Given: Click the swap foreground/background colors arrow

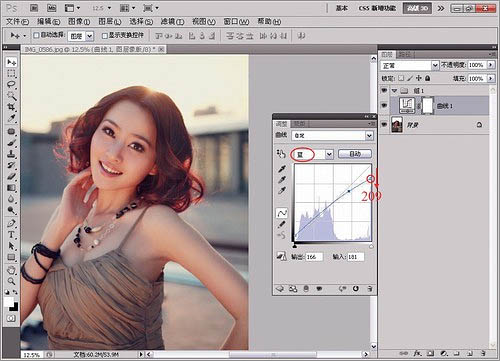Looking at the screenshot, I should (x=15, y=292).
